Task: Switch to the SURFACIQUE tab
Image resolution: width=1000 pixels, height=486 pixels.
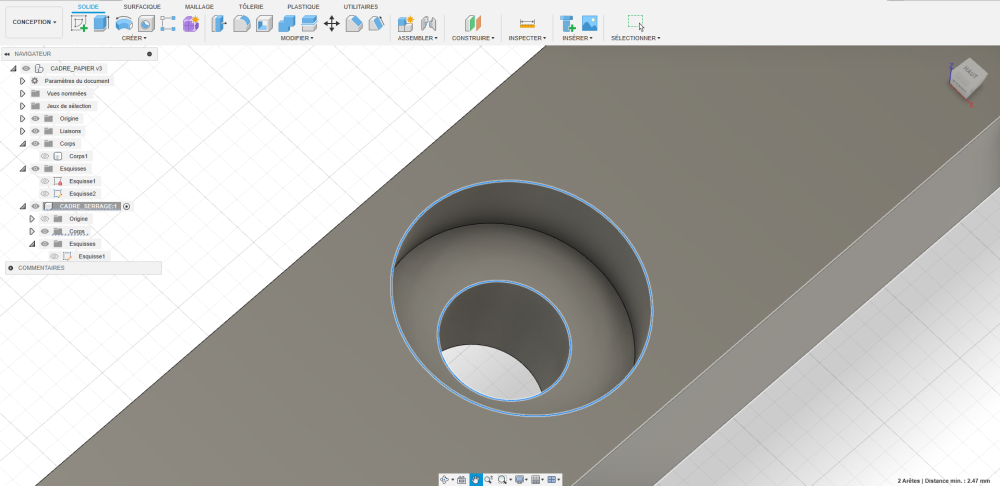Action: pyautogui.click(x=142, y=6)
